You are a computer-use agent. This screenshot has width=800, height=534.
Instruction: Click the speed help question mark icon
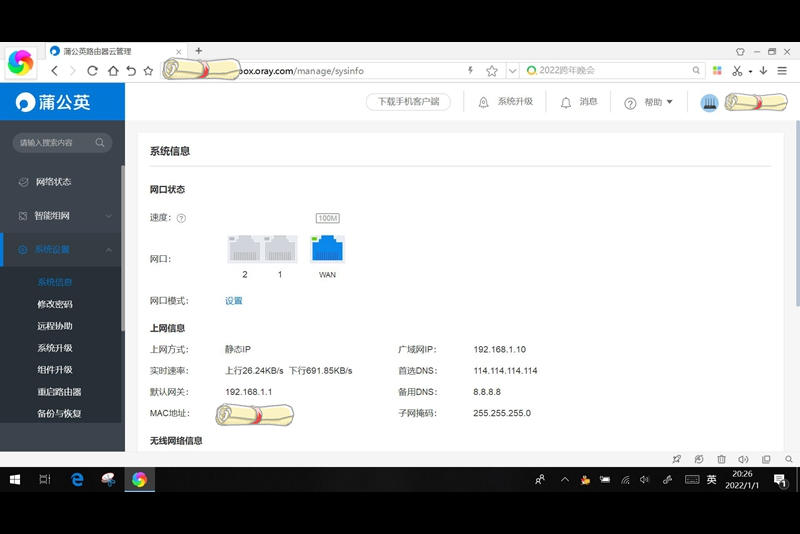click(x=181, y=218)
